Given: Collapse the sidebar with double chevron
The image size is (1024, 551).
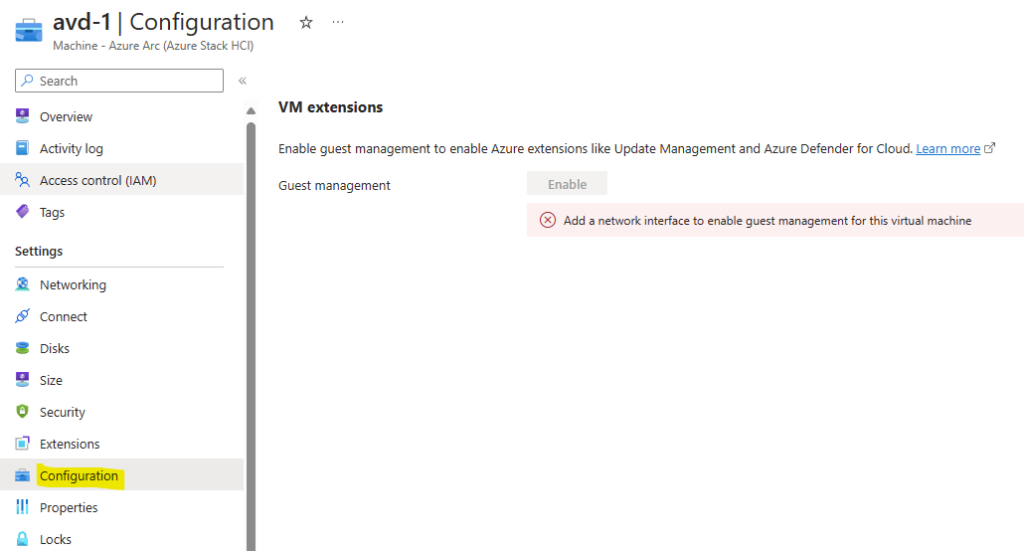Looking at the screenshot, I should 242,81.
